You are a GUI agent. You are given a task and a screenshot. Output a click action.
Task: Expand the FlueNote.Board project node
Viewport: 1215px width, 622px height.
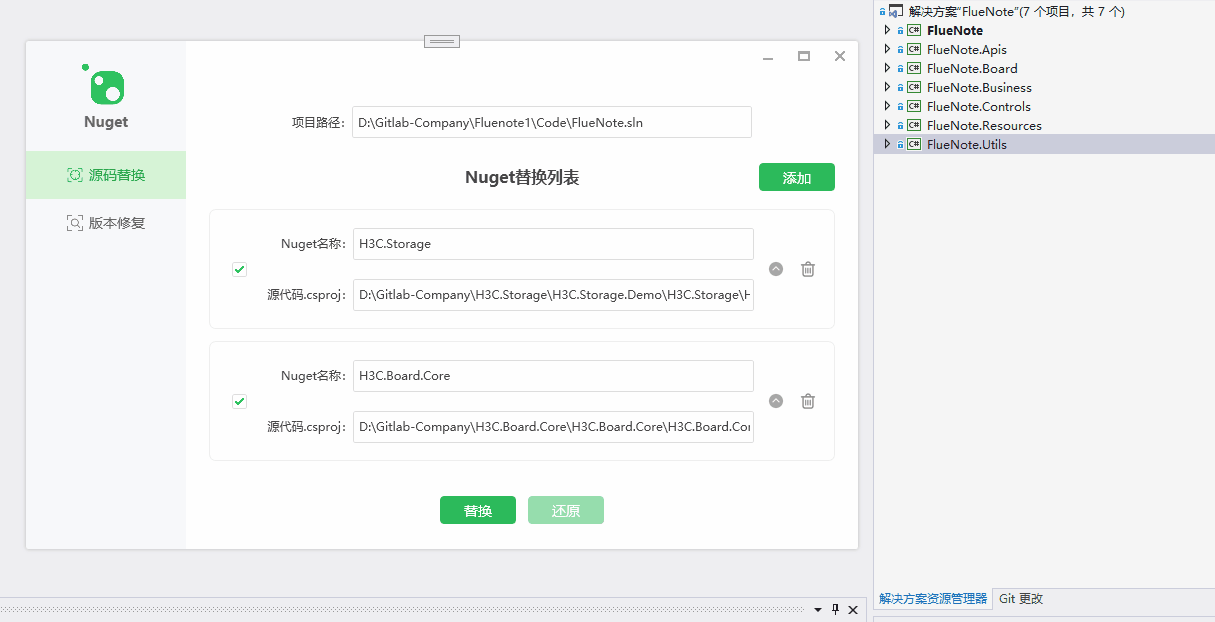tap(886, 68)
